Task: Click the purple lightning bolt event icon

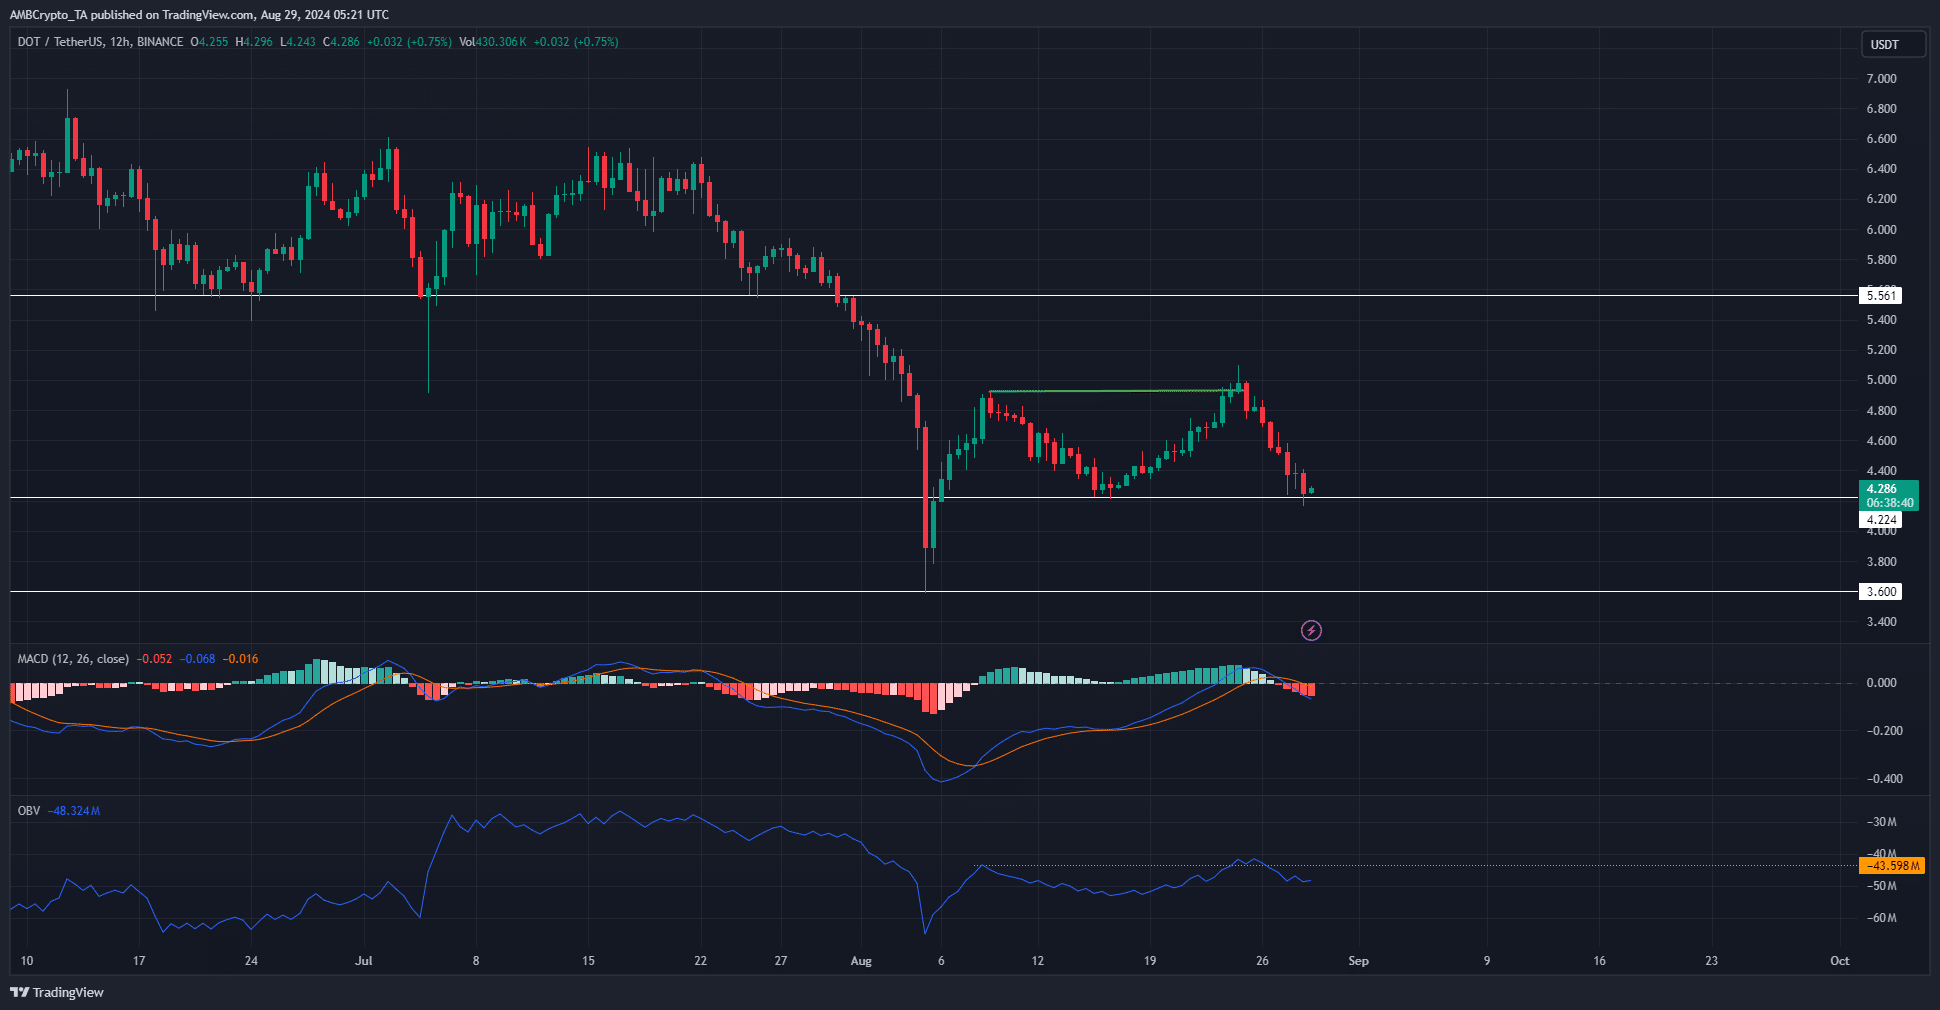Action: tap(1311, 630)
